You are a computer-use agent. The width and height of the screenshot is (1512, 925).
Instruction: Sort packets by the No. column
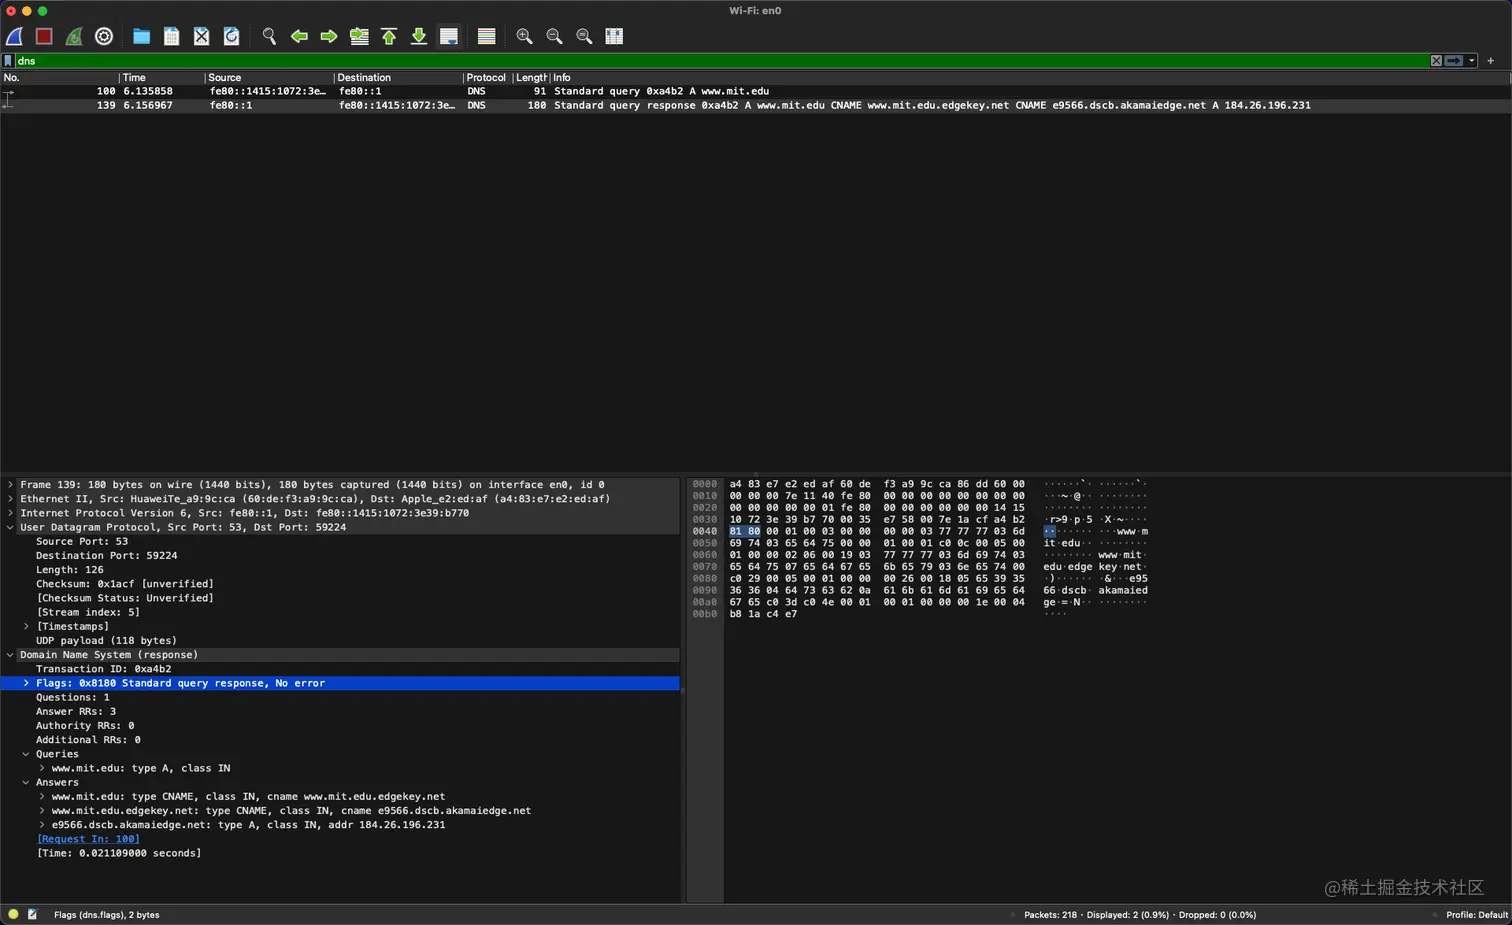pos(59,77)
